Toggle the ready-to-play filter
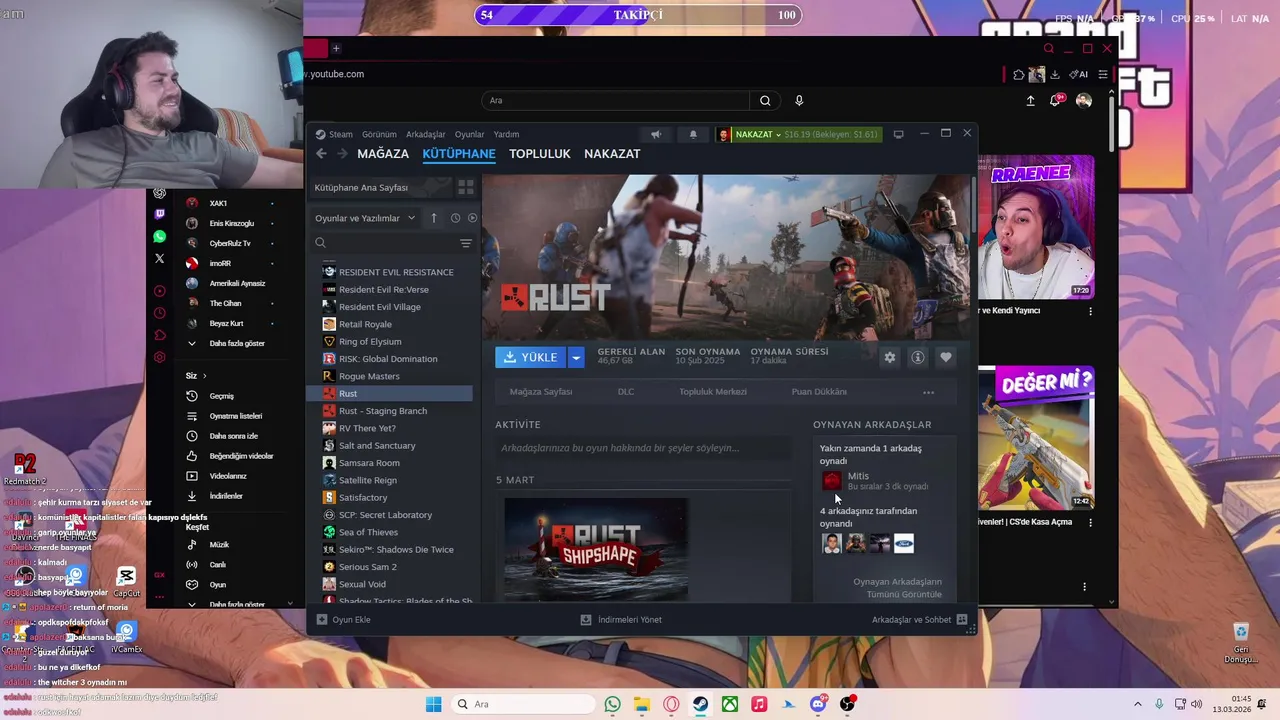The image size is (1280, 720). pos(472,218)
